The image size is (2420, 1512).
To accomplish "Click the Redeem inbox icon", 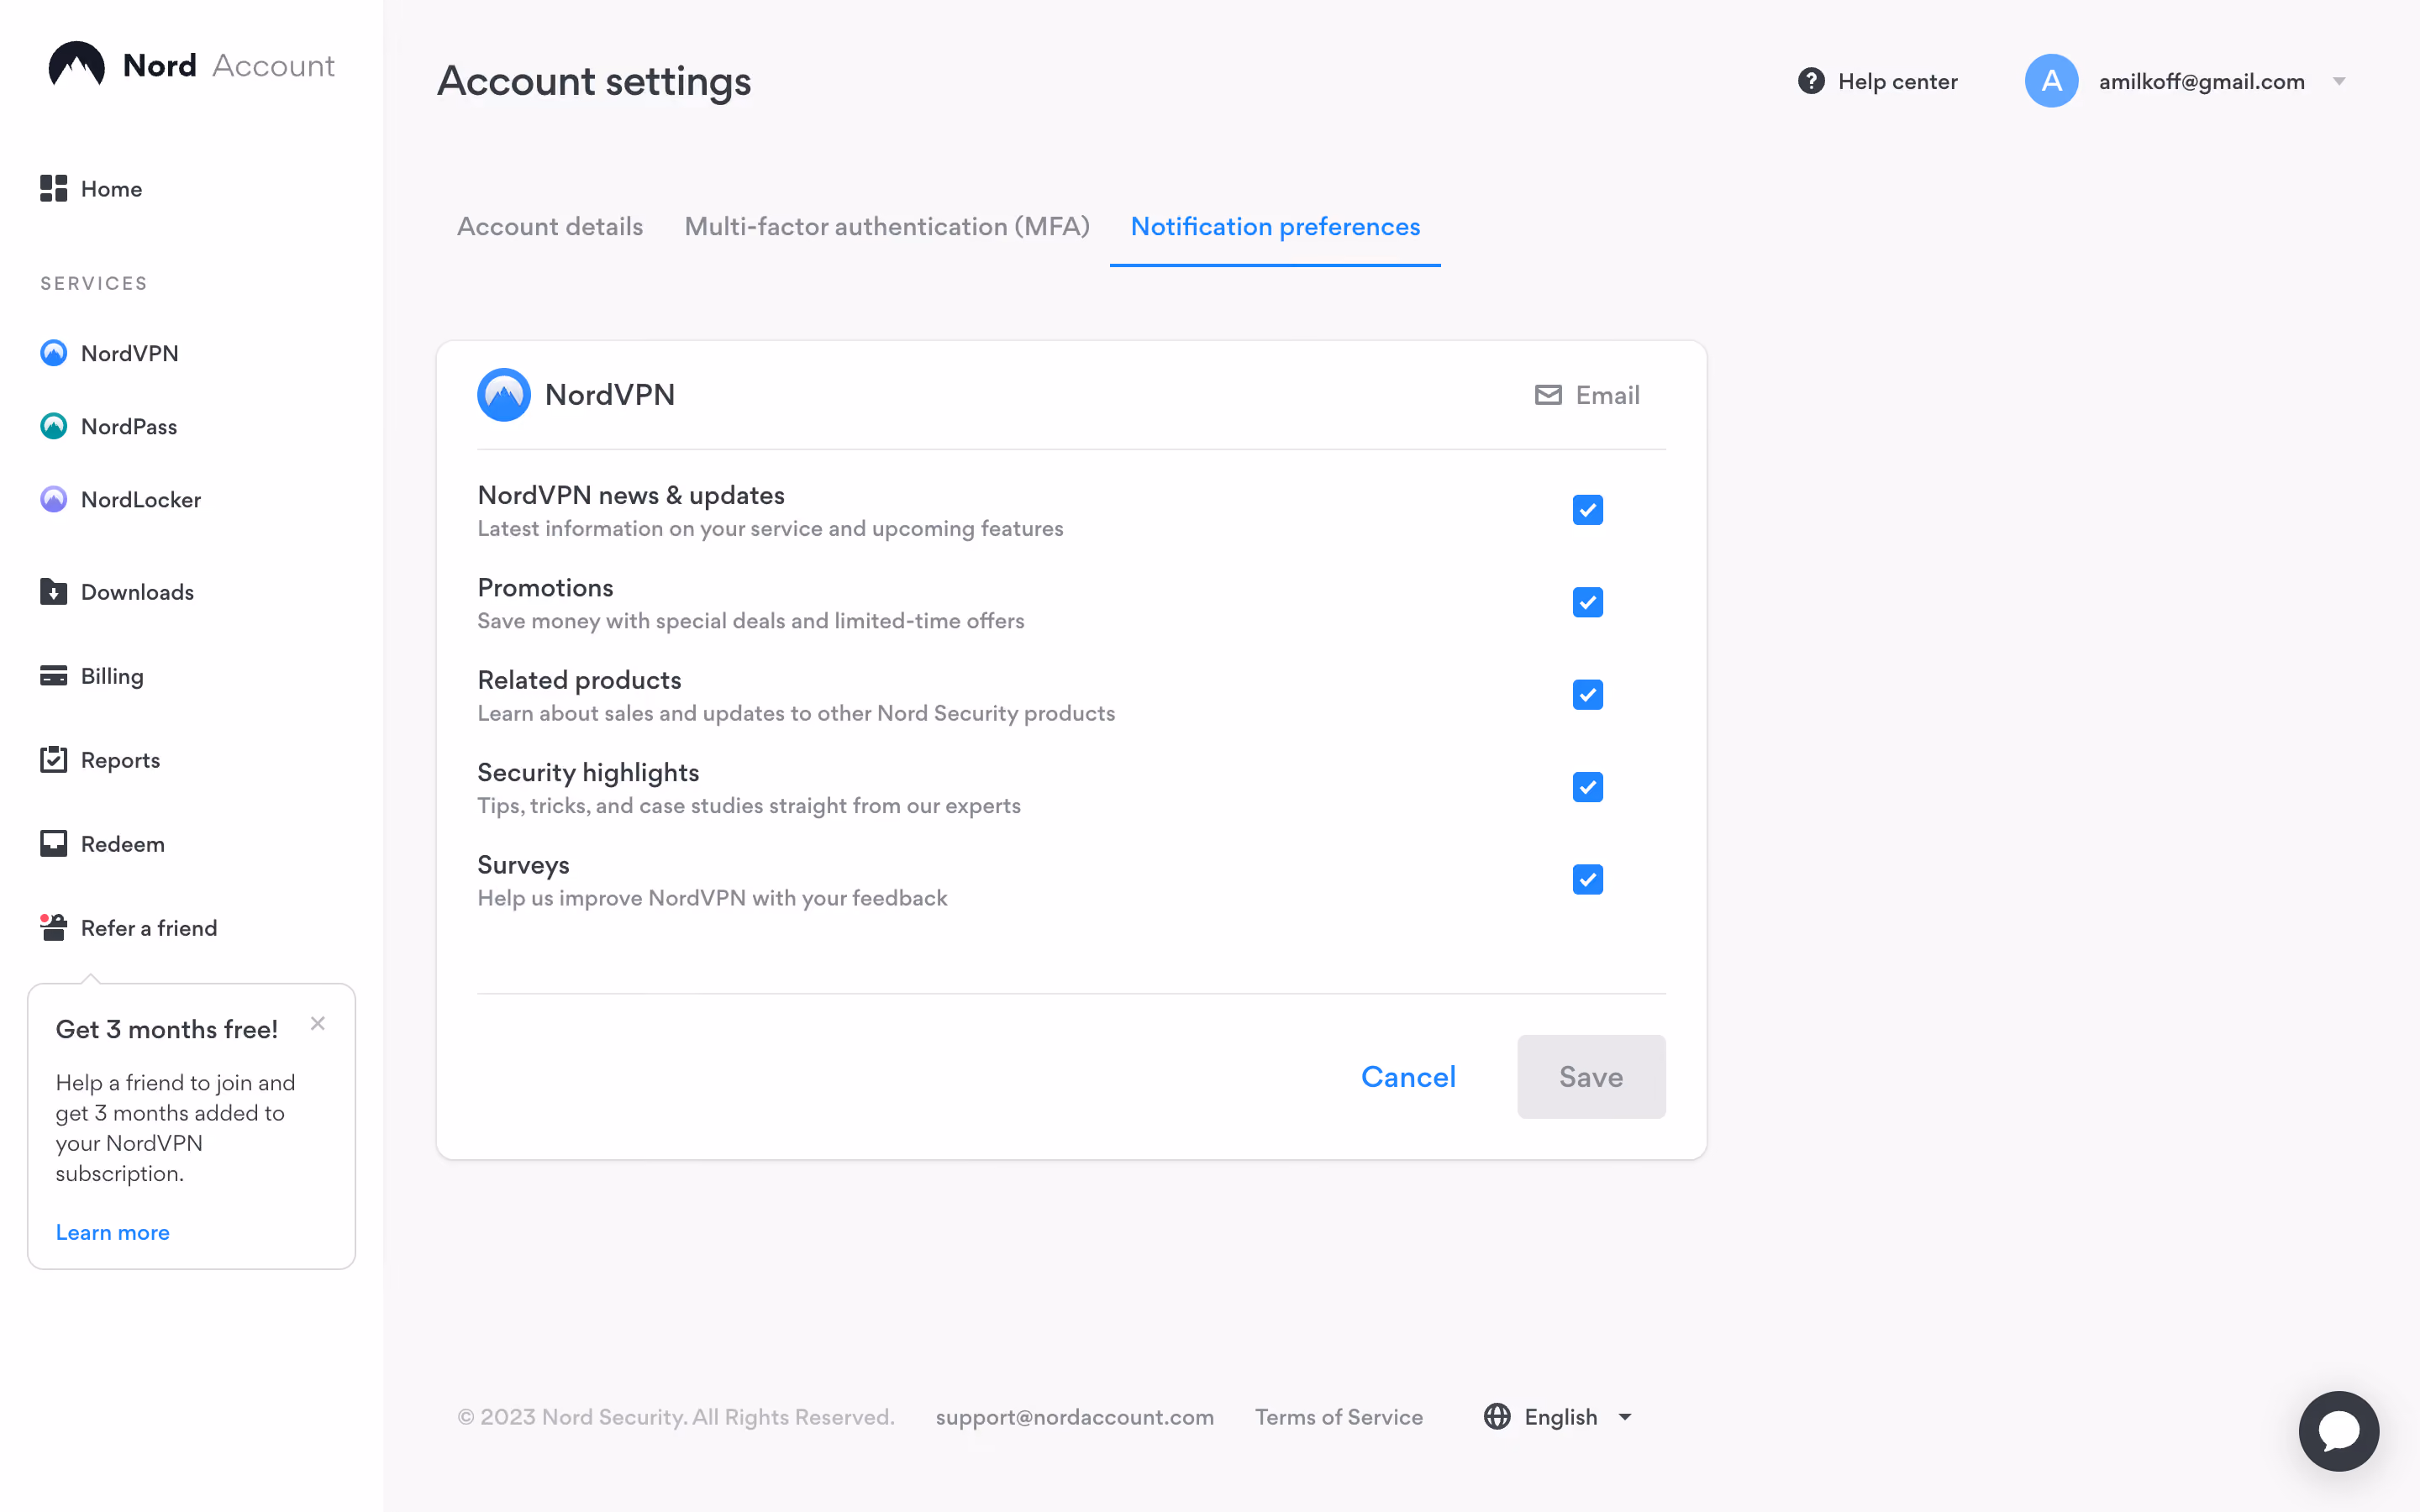I will (x=54, y=844).
